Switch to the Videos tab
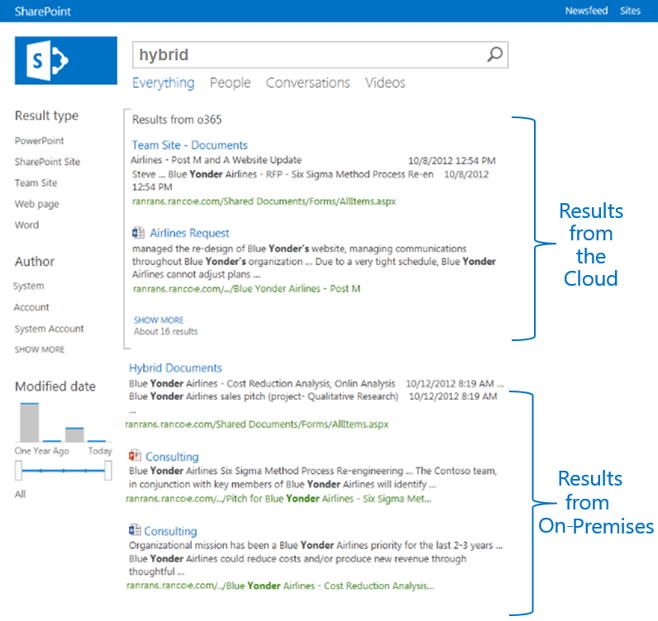 click(385, 83)
